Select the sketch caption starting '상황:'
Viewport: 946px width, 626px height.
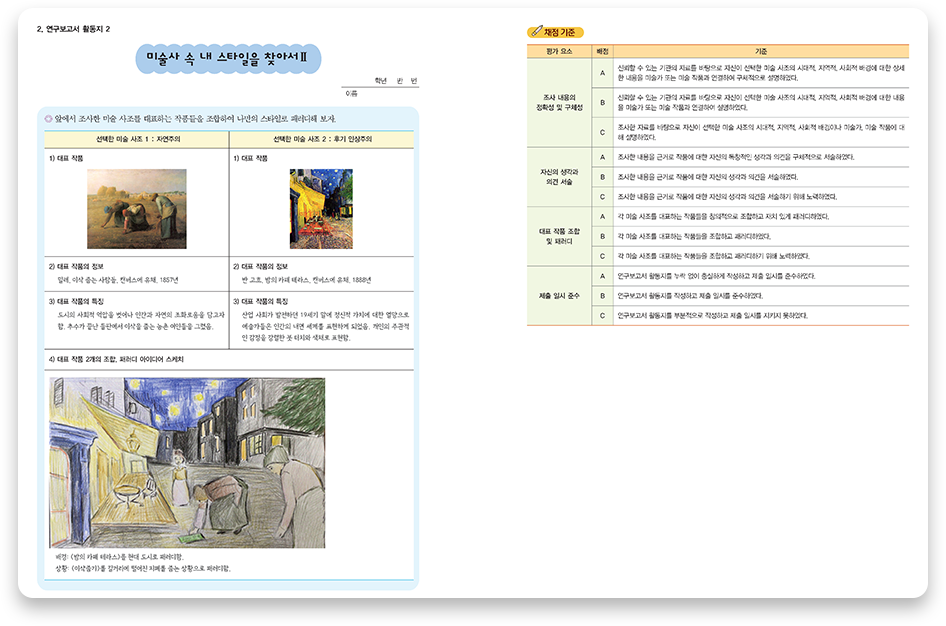(x=143, y=569)
